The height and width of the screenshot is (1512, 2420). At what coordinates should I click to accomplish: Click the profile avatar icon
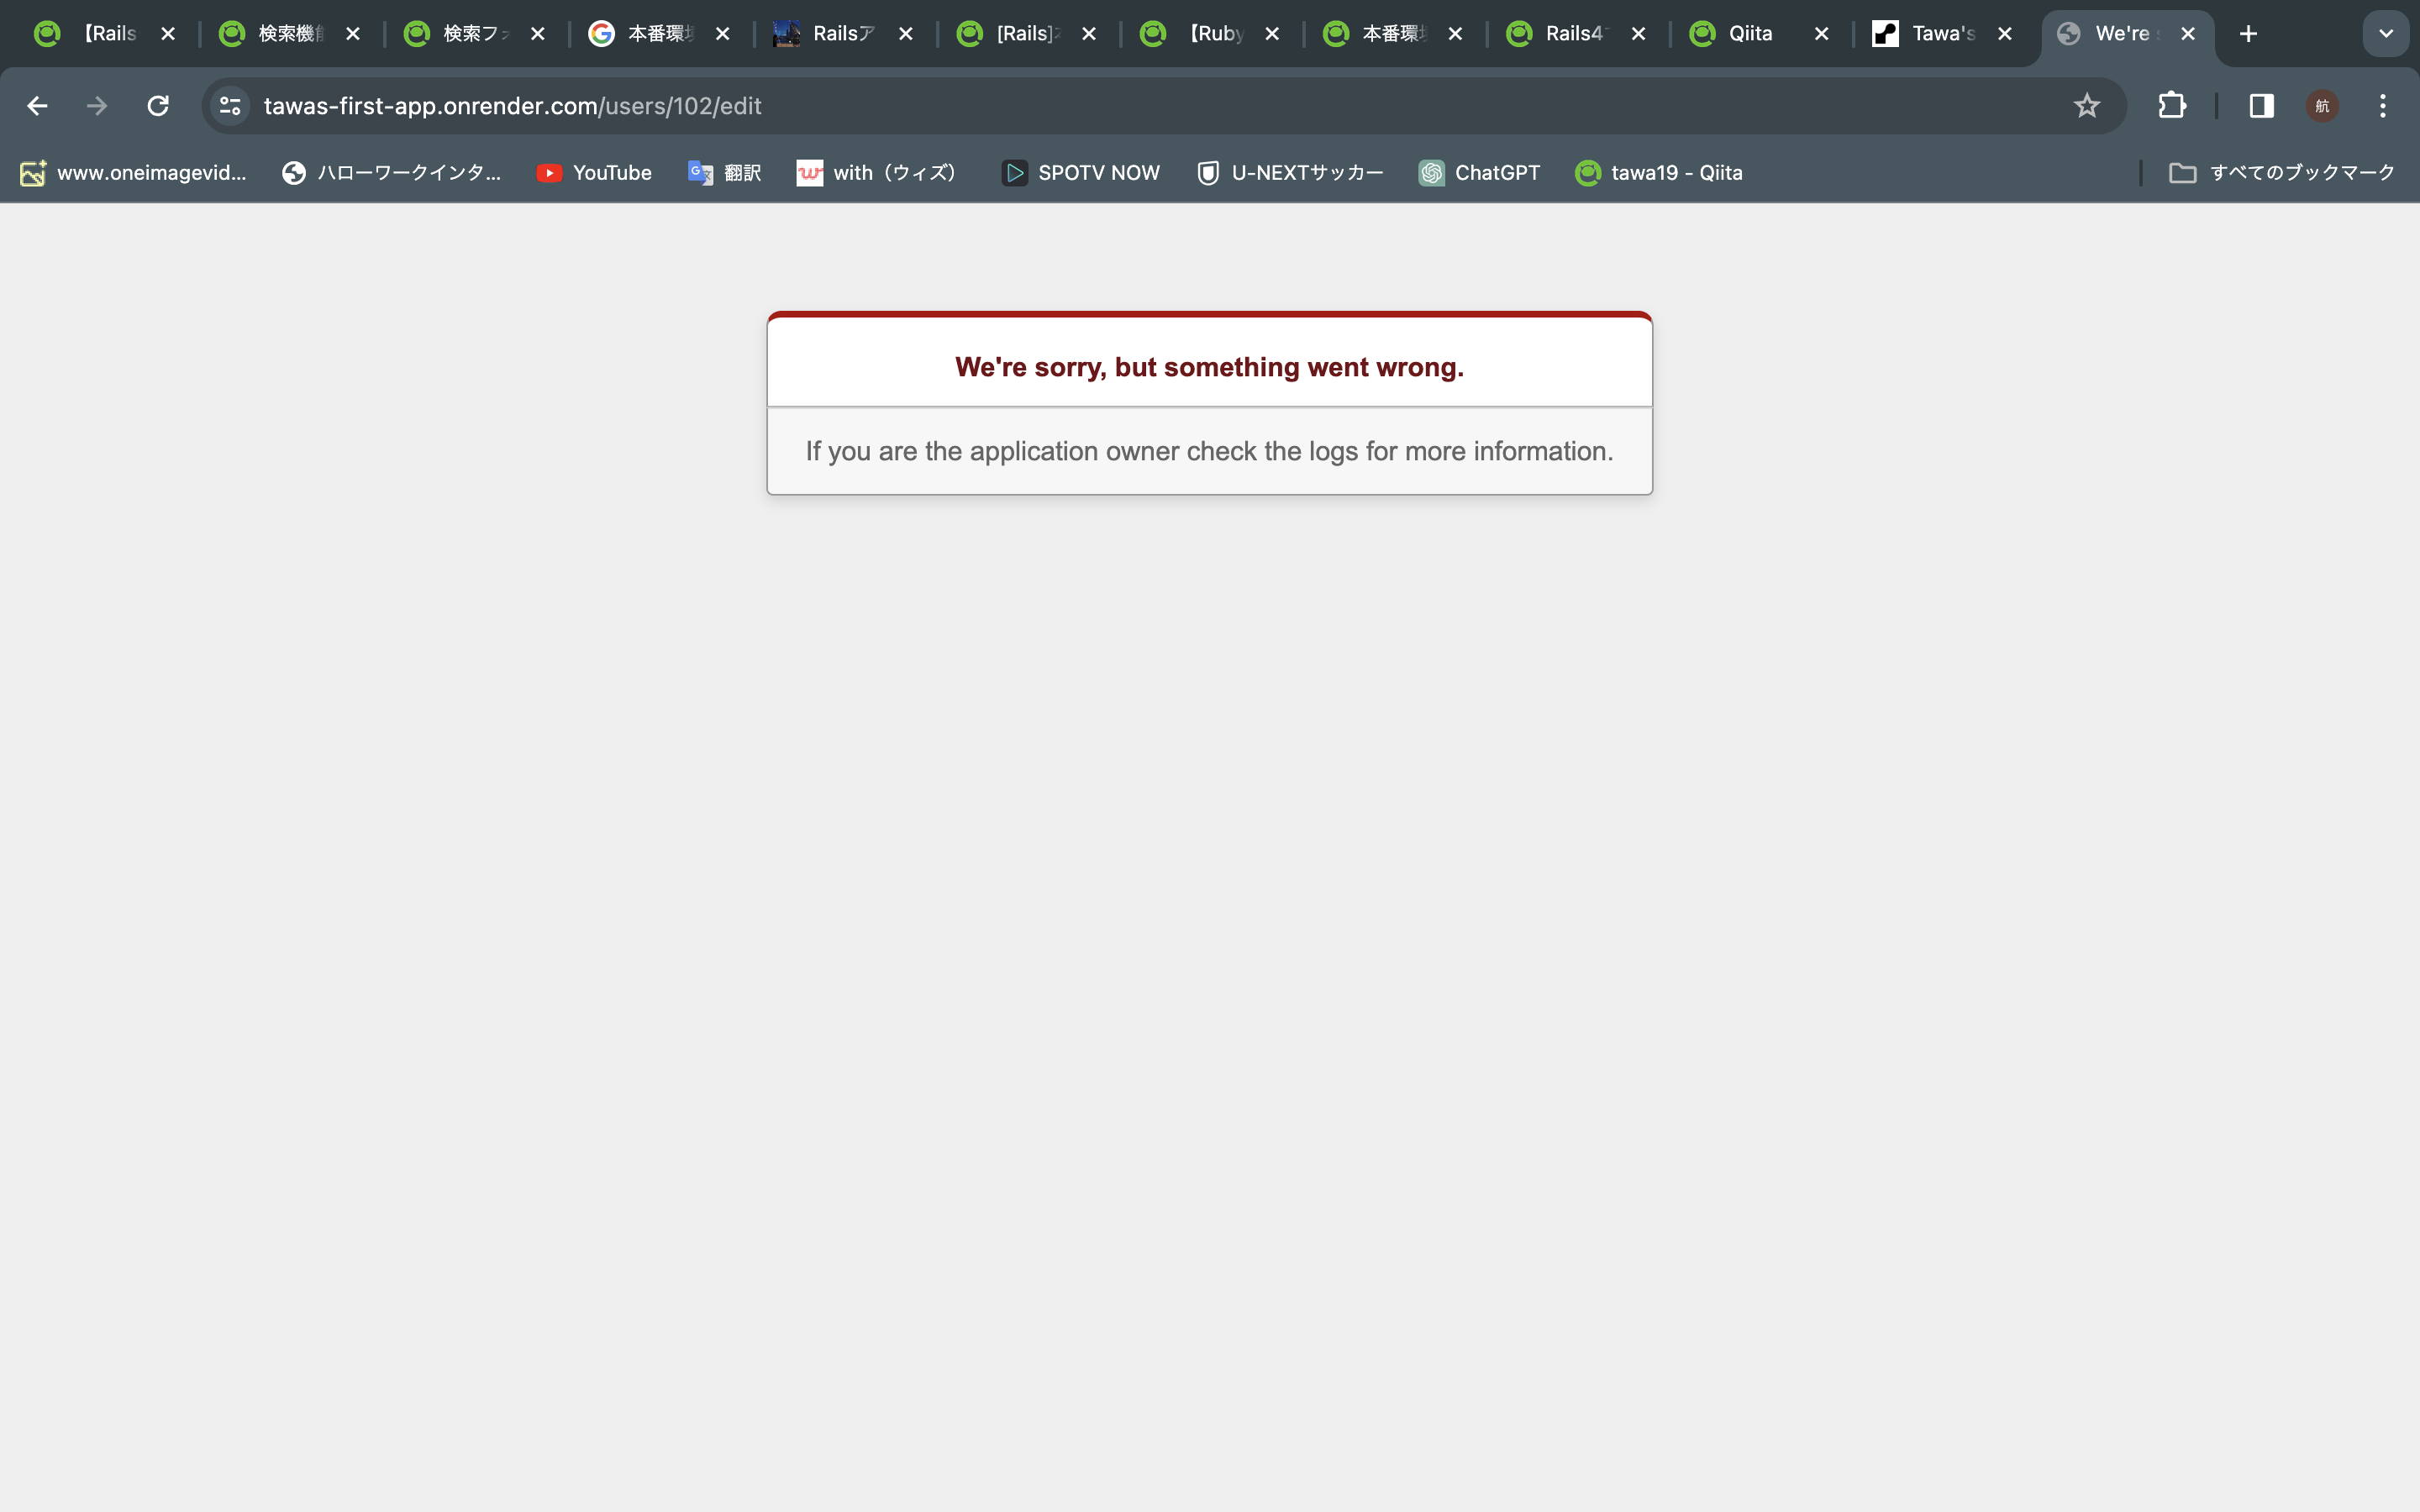coord(2322,106)
